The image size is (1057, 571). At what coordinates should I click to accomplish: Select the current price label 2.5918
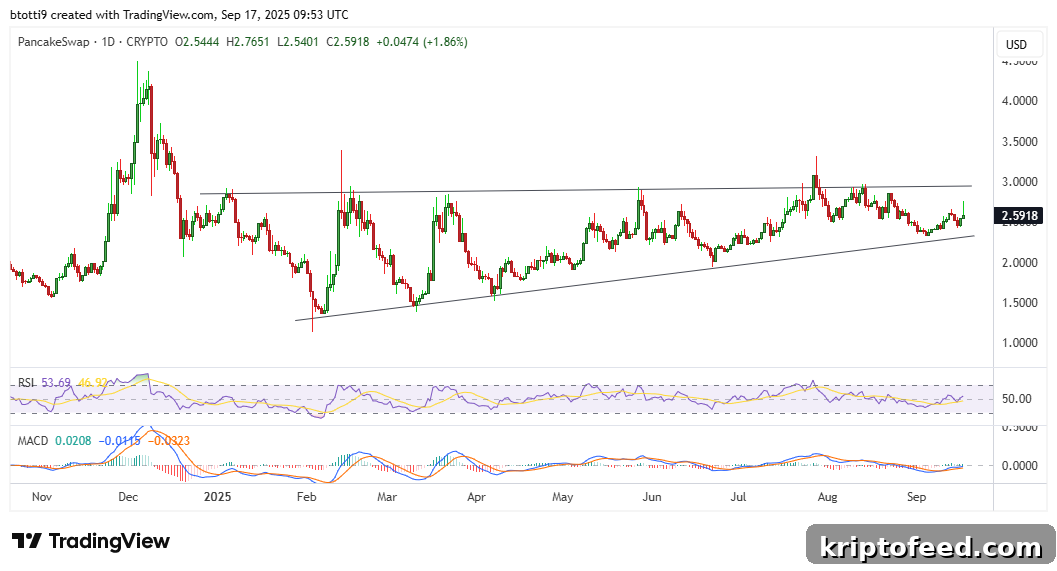(1019, 216)
